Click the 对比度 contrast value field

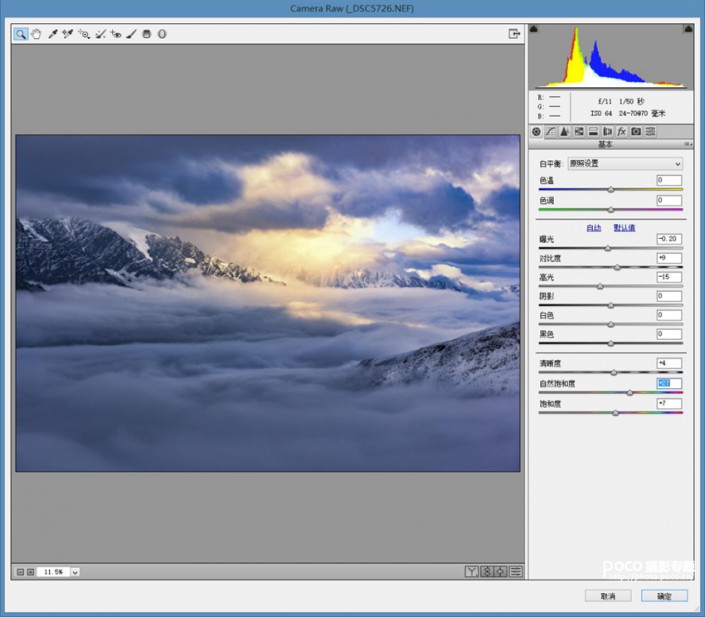click(668, 258)
